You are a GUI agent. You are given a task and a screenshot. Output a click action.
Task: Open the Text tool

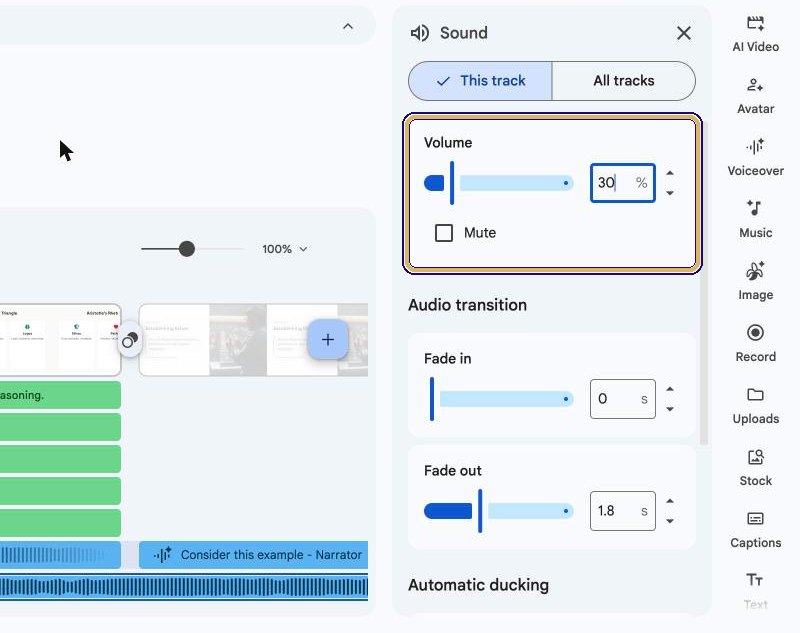pos(755,592)
